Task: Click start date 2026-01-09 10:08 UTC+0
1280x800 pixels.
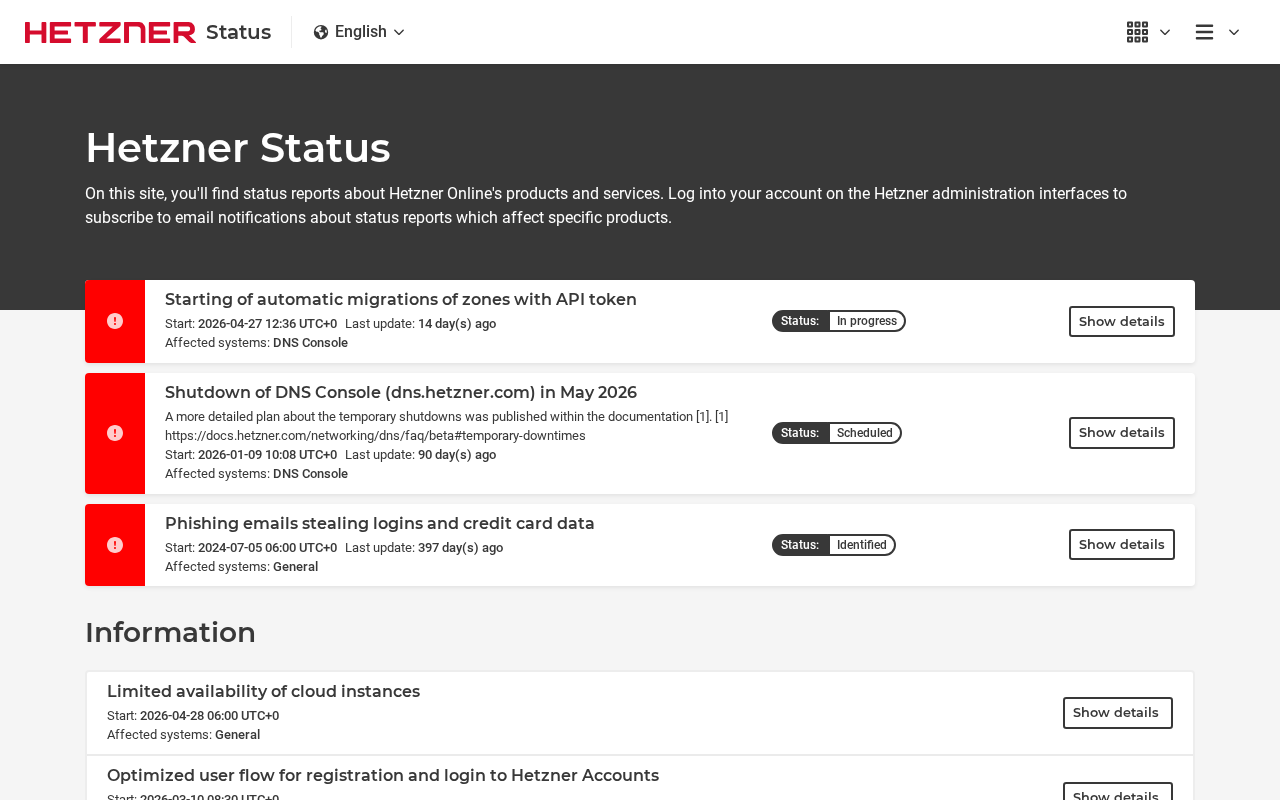Action: coord(267,455)
